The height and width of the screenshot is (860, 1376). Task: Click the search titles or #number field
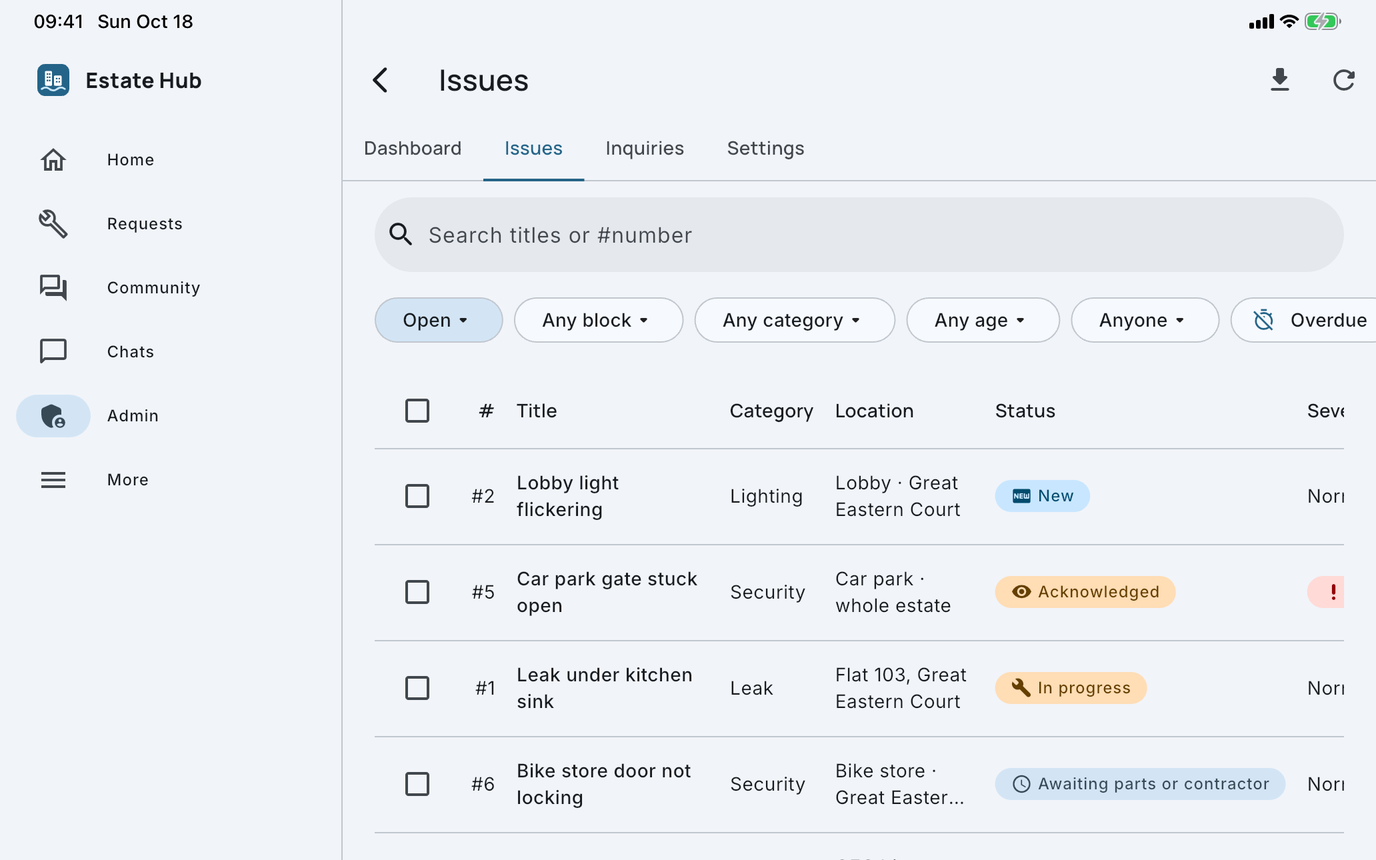click(x=859, y=235)
